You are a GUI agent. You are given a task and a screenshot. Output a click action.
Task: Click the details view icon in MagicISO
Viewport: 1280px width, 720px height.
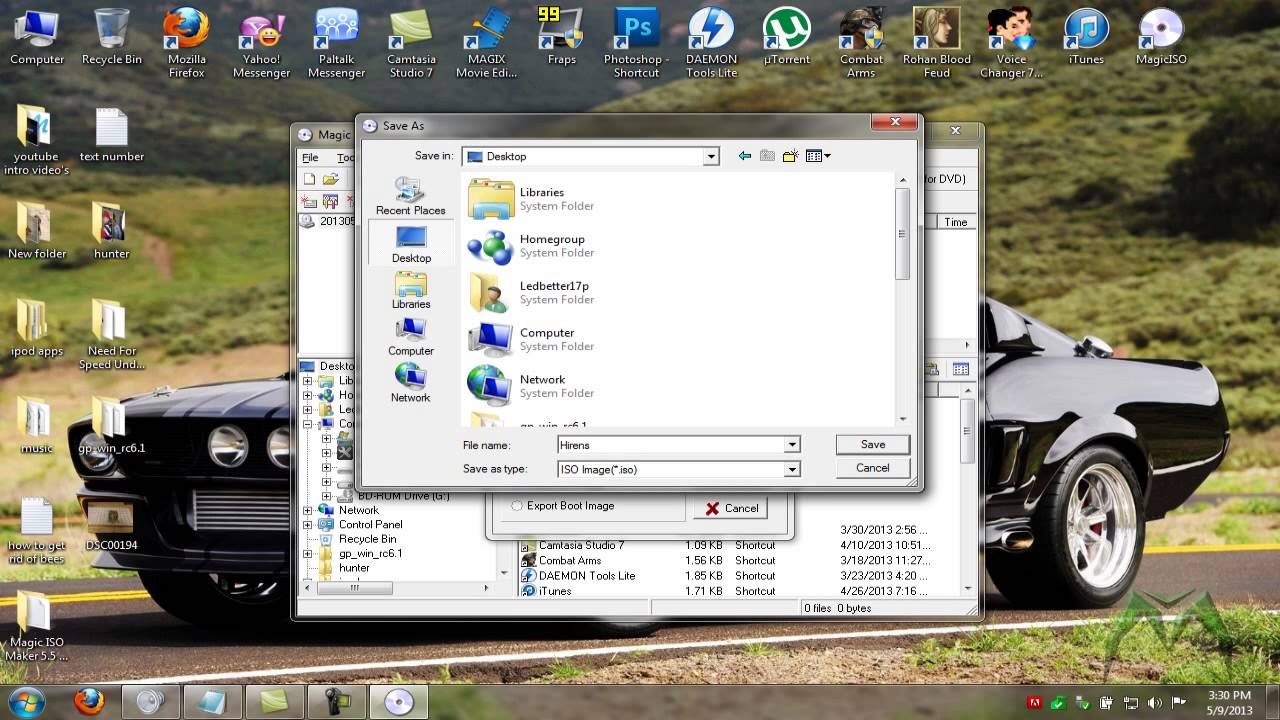(x=961, y=369)
